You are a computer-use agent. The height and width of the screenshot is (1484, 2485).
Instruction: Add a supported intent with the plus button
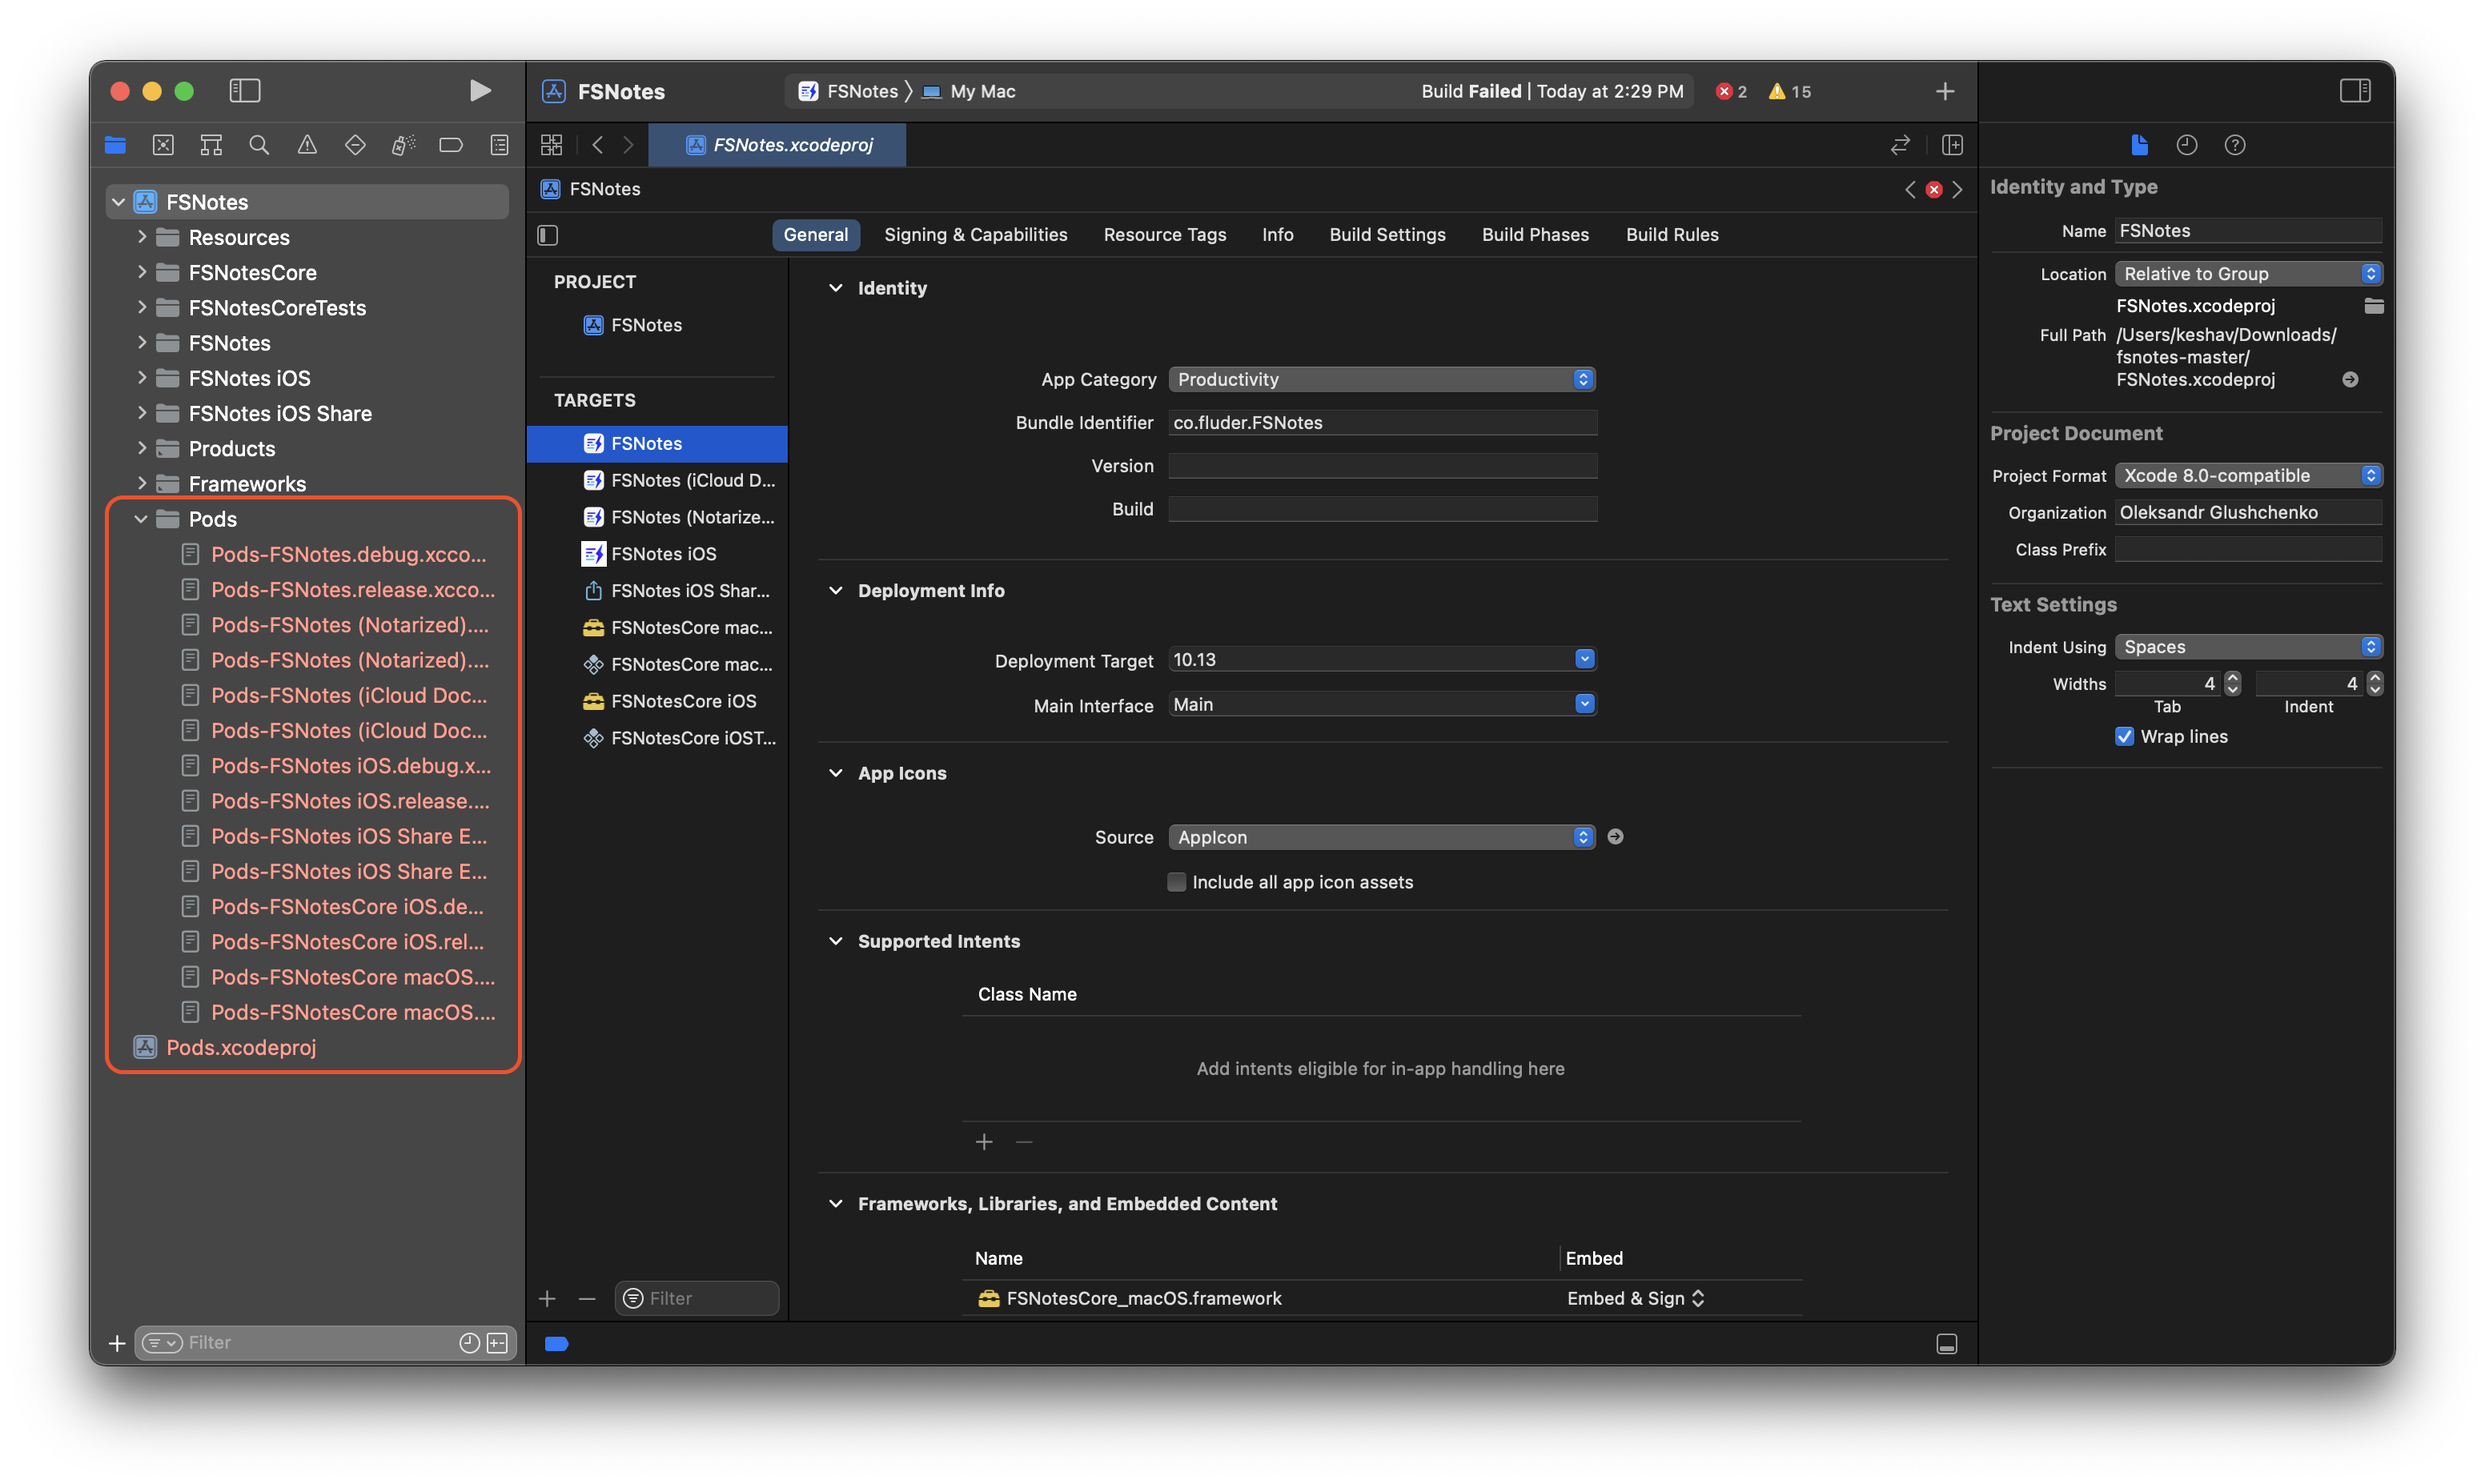tap(983, 1141)
